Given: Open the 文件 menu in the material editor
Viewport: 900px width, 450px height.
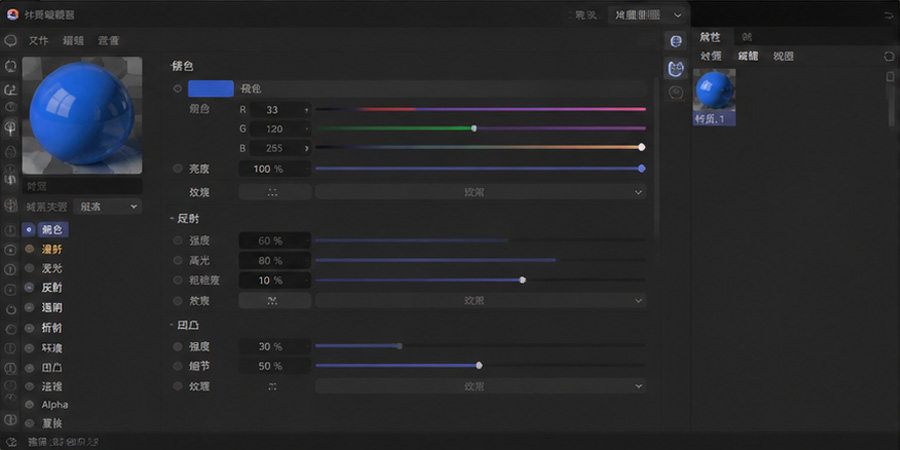Looking at the screenshot, I should click(38, 41).
